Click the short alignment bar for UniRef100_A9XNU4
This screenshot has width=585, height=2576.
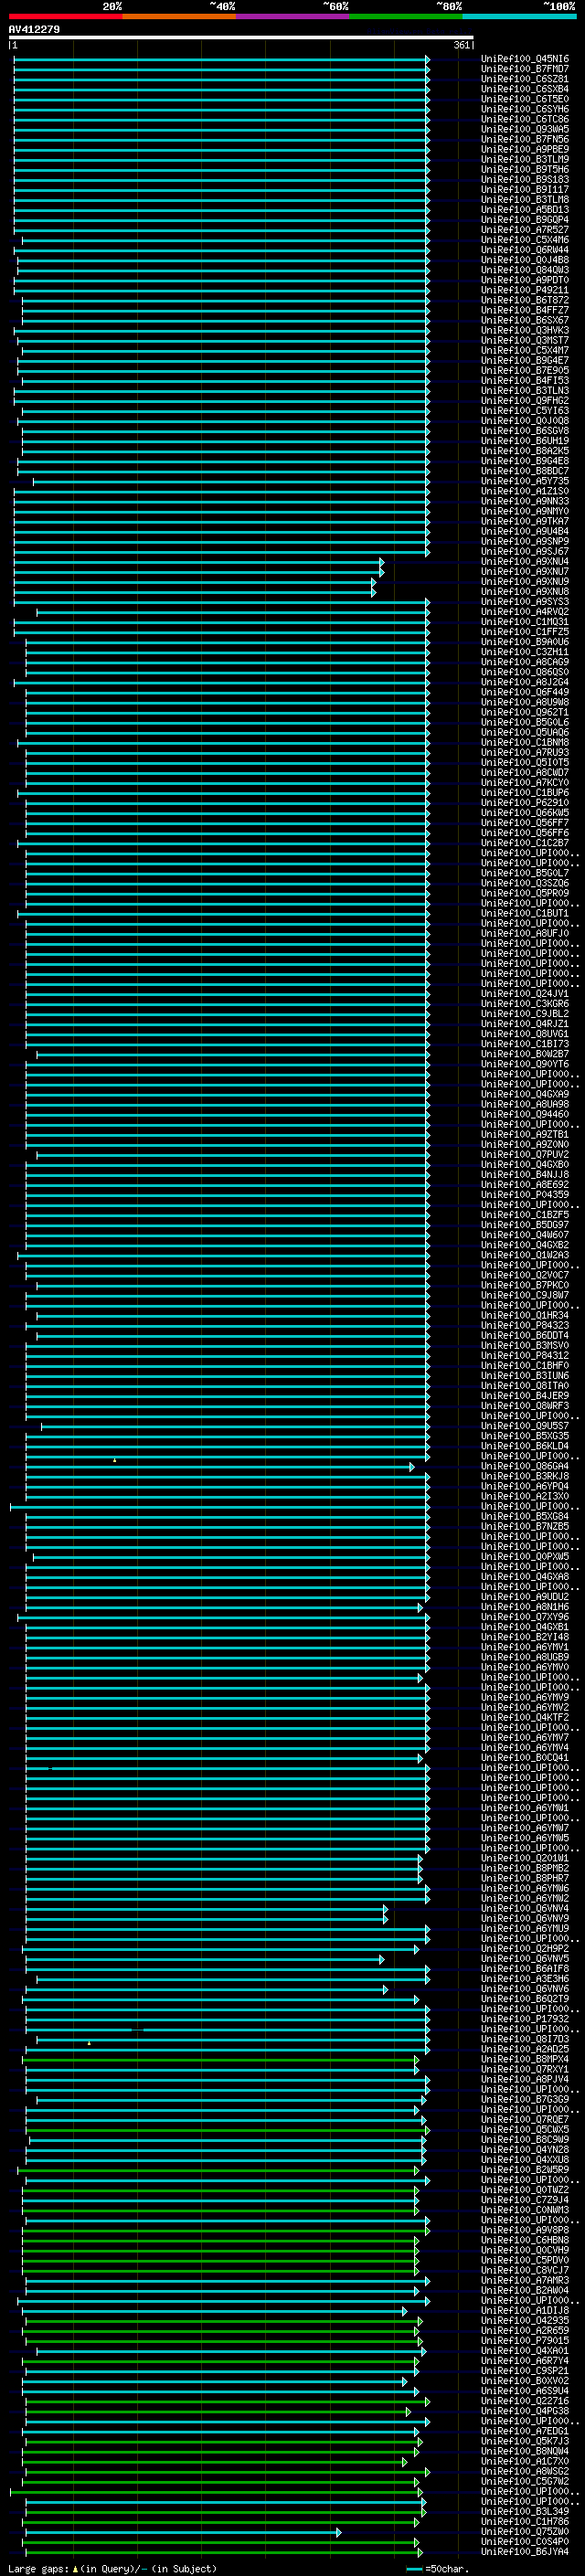pyautogui.click(x=199, y=562)
